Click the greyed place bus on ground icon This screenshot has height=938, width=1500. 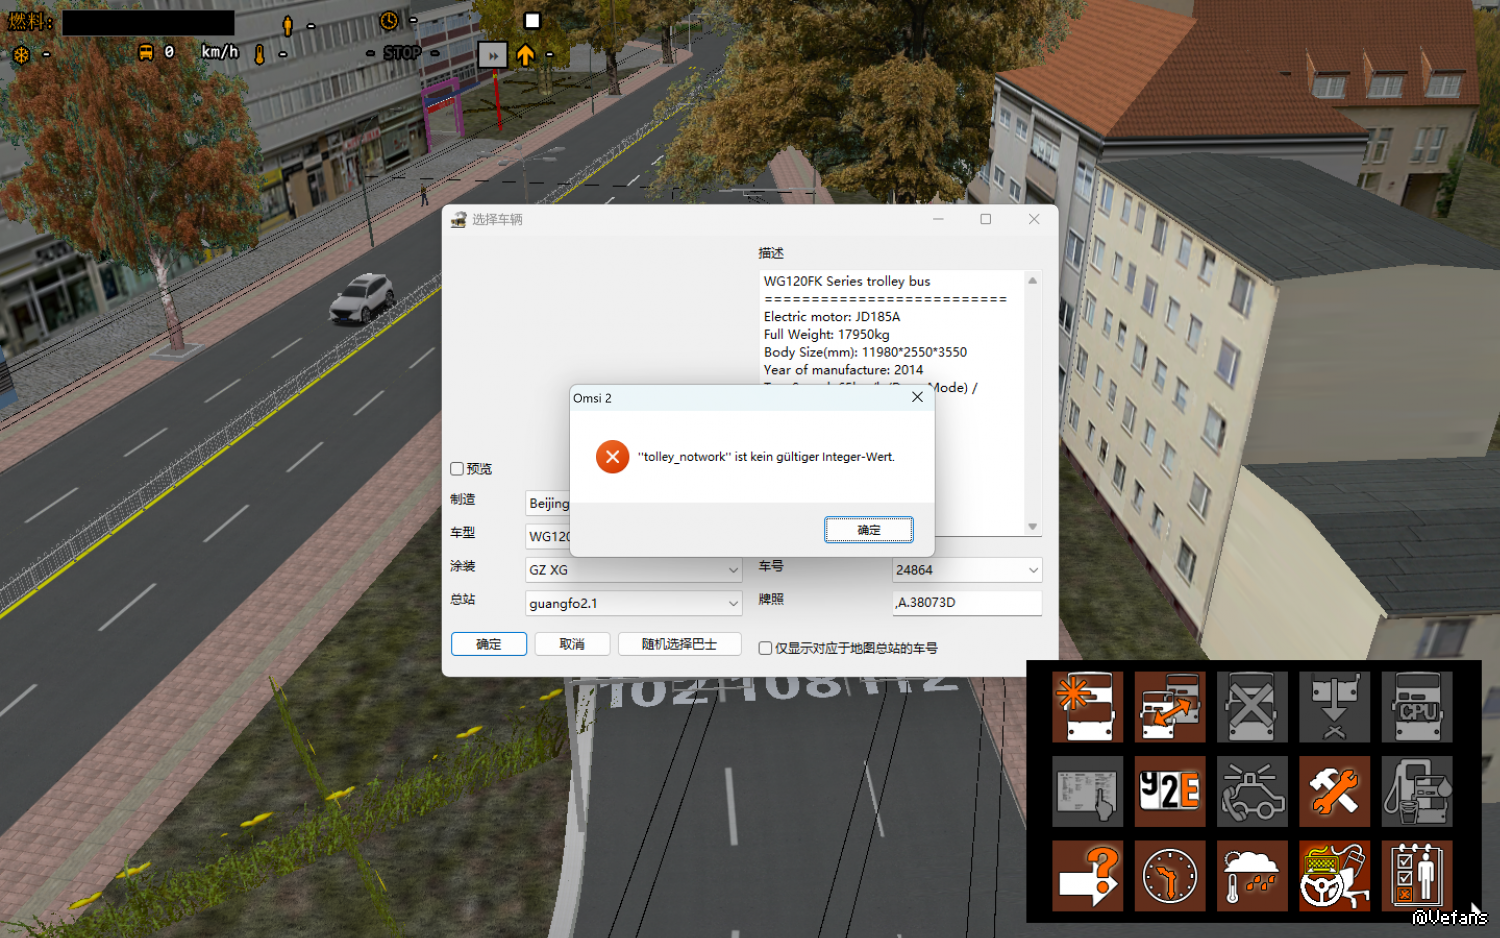[1334, 707]
